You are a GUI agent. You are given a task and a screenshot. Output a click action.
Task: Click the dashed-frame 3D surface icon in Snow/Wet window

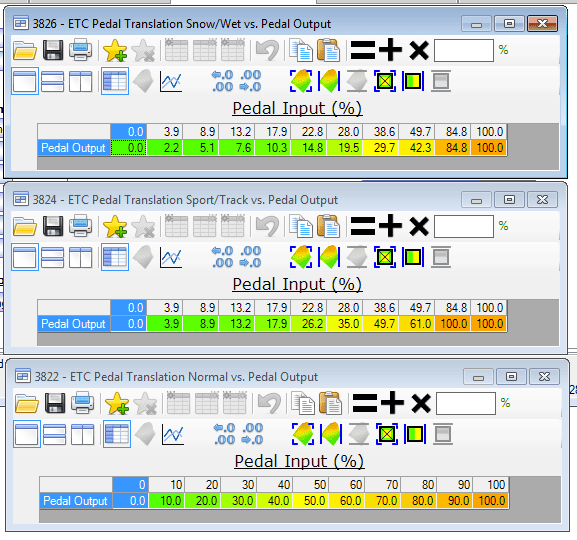301,81
